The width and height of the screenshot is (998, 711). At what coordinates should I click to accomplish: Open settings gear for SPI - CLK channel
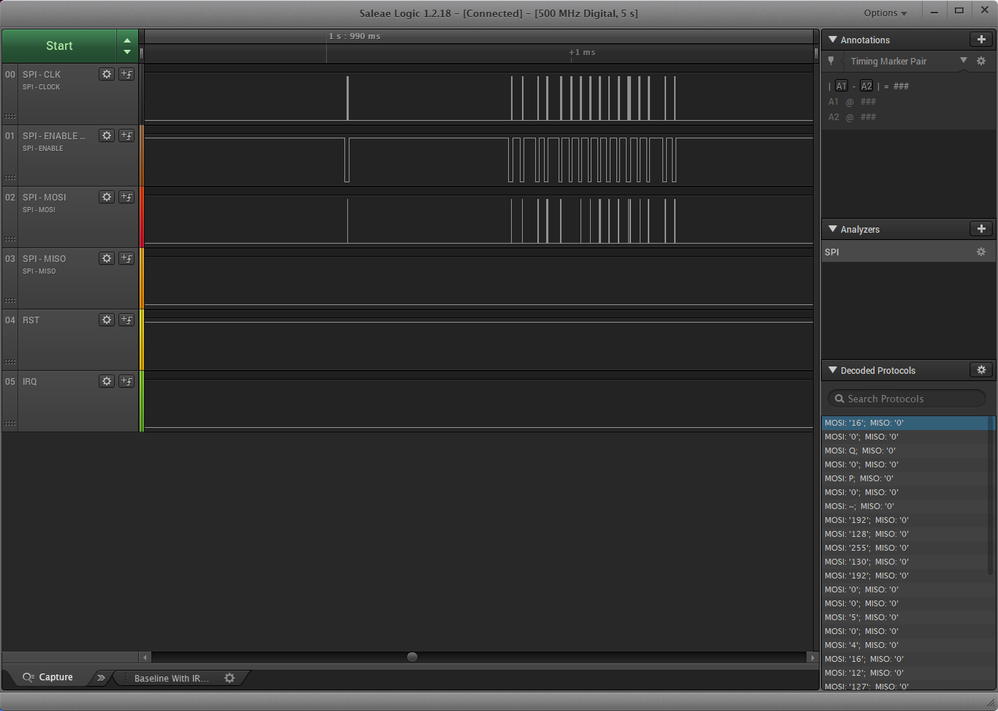coord(106,74)
